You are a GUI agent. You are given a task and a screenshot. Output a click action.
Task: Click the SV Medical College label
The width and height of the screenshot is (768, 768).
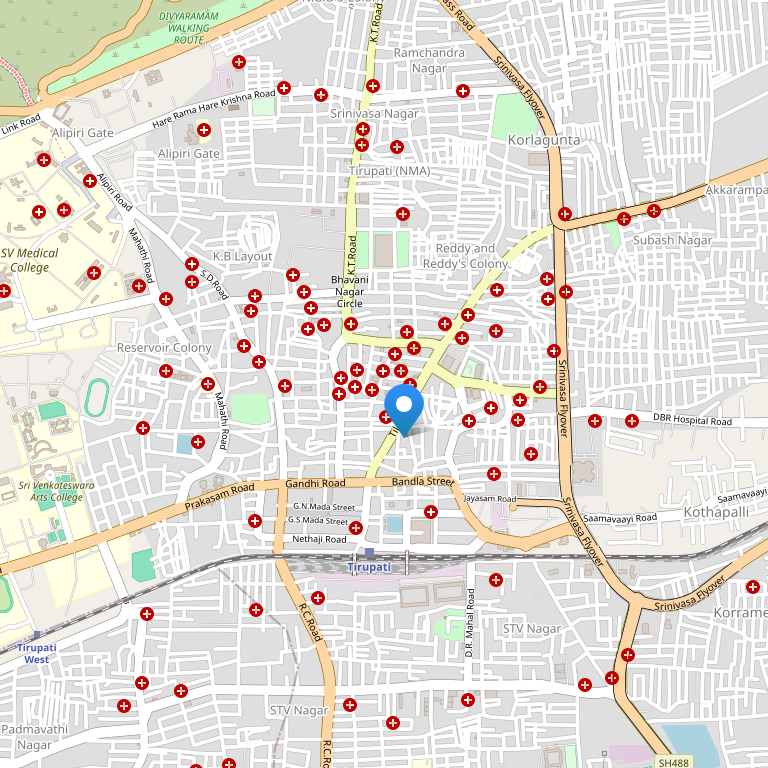[x=30, y=260]
